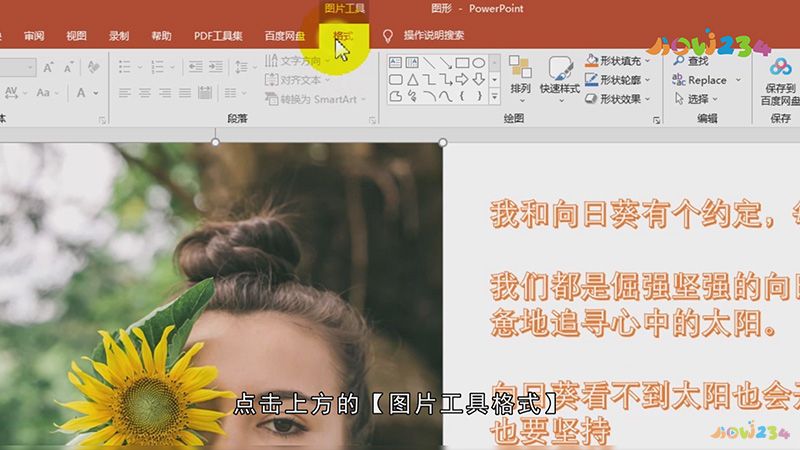This screenshot has height=450, width=800.
Task: Open the 快速样式 quick styles button
Action: tap(560, 79)
